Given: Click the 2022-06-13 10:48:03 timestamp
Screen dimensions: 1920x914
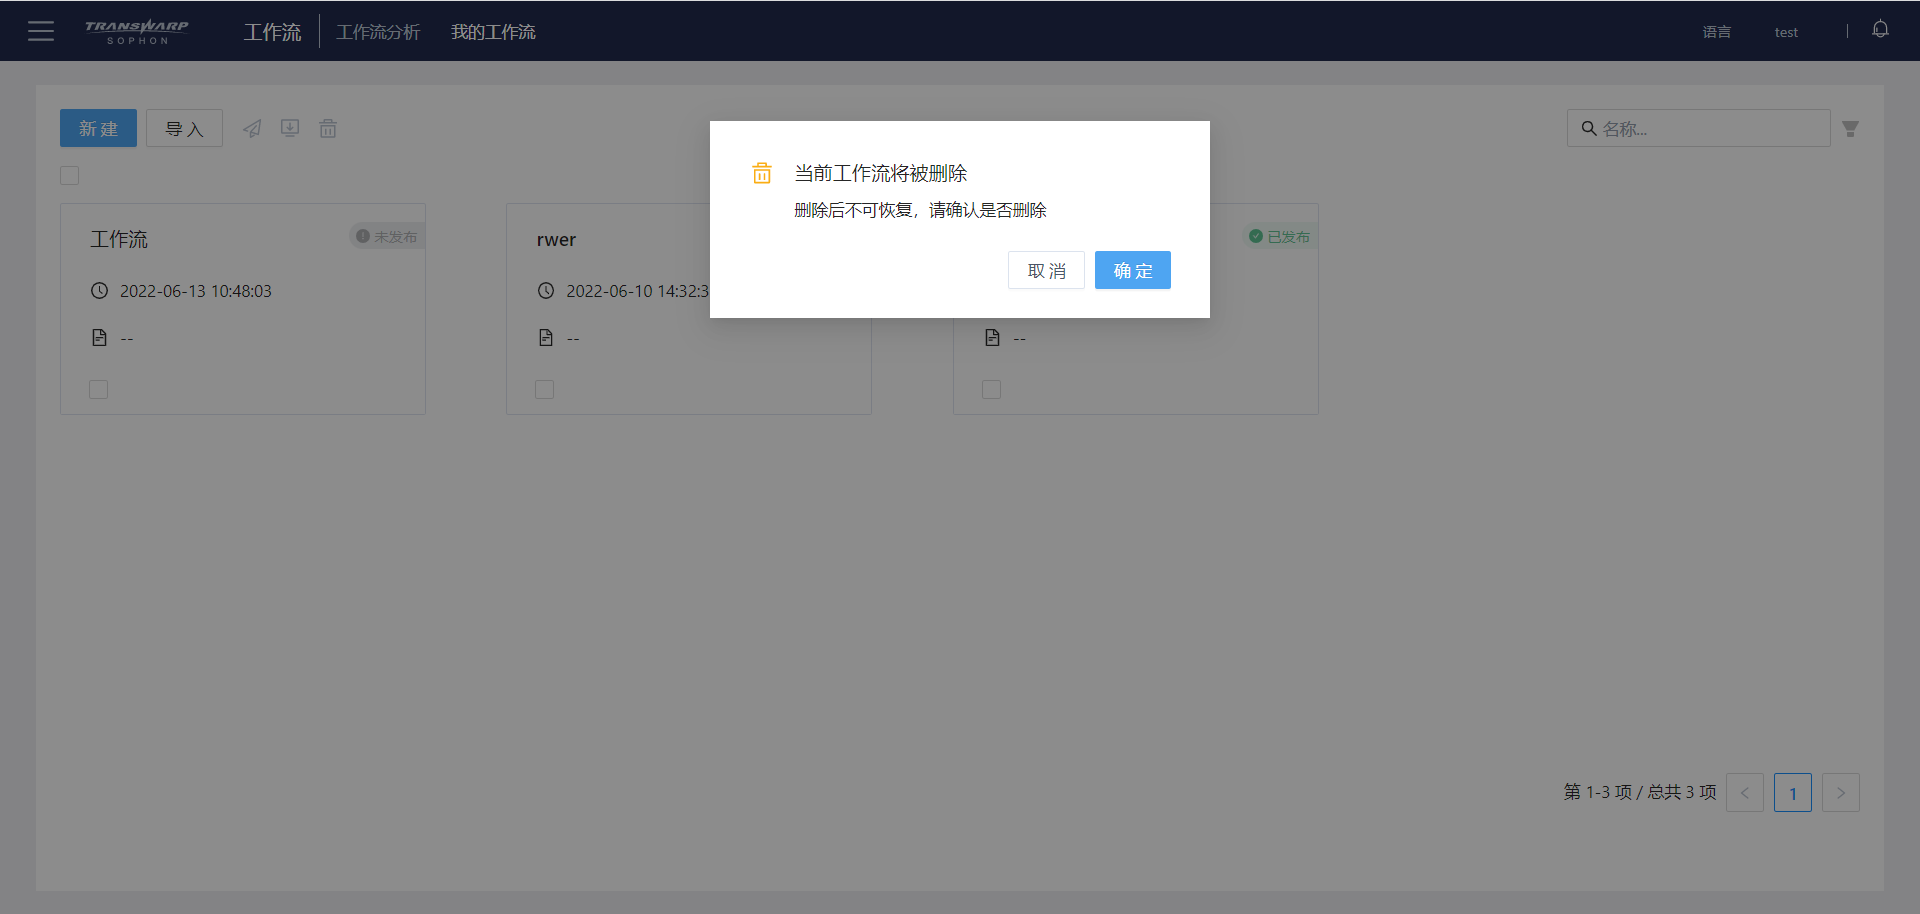Looking at the screenshot, I should point(196,291).
